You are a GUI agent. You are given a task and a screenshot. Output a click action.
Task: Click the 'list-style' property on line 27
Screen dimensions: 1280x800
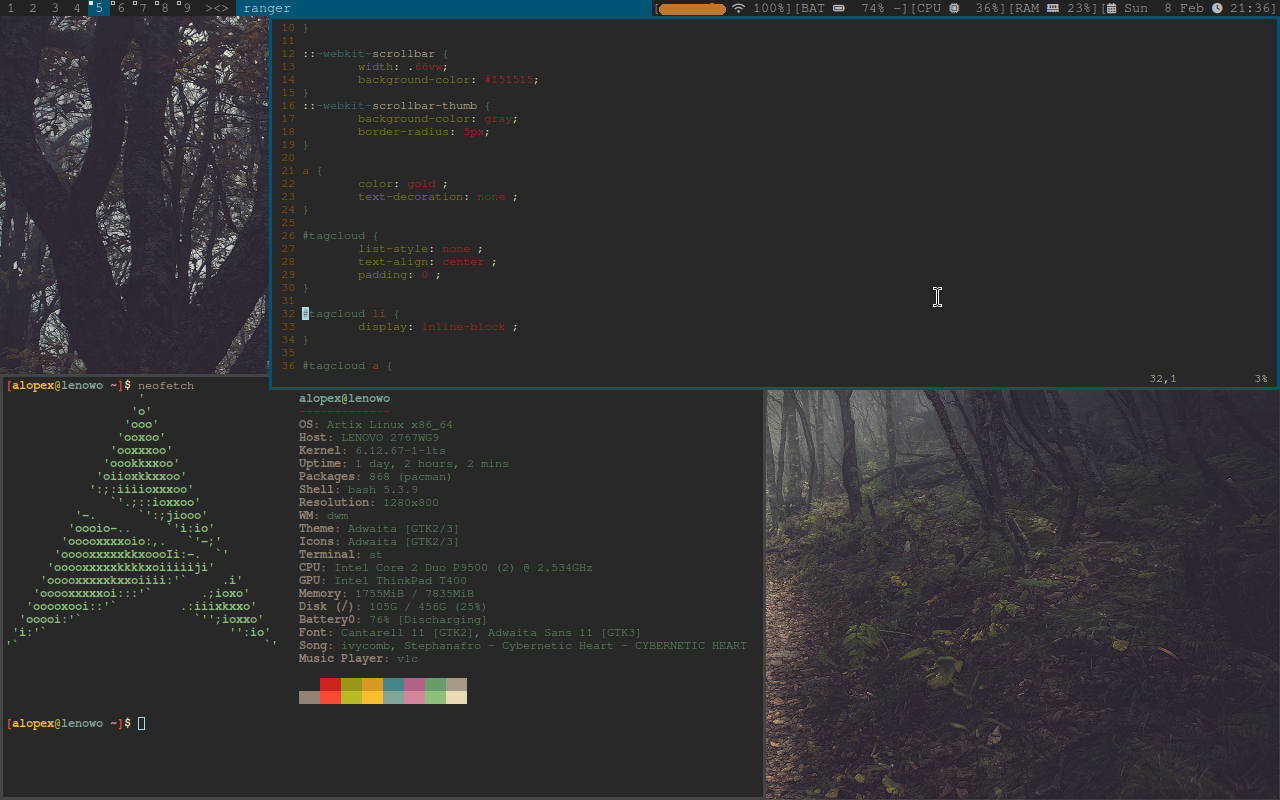point(393,249)
